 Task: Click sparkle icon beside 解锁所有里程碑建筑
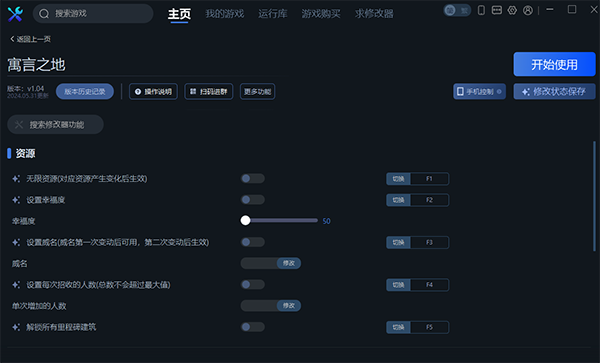point(16,327)
